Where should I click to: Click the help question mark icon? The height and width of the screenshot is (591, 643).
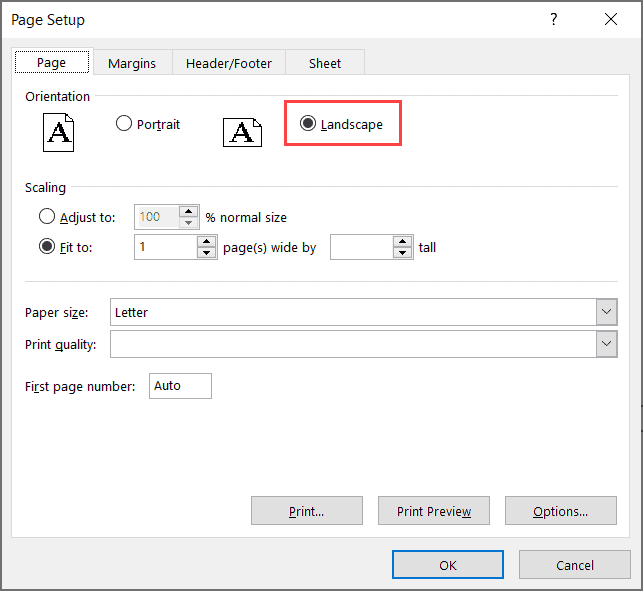553,20
